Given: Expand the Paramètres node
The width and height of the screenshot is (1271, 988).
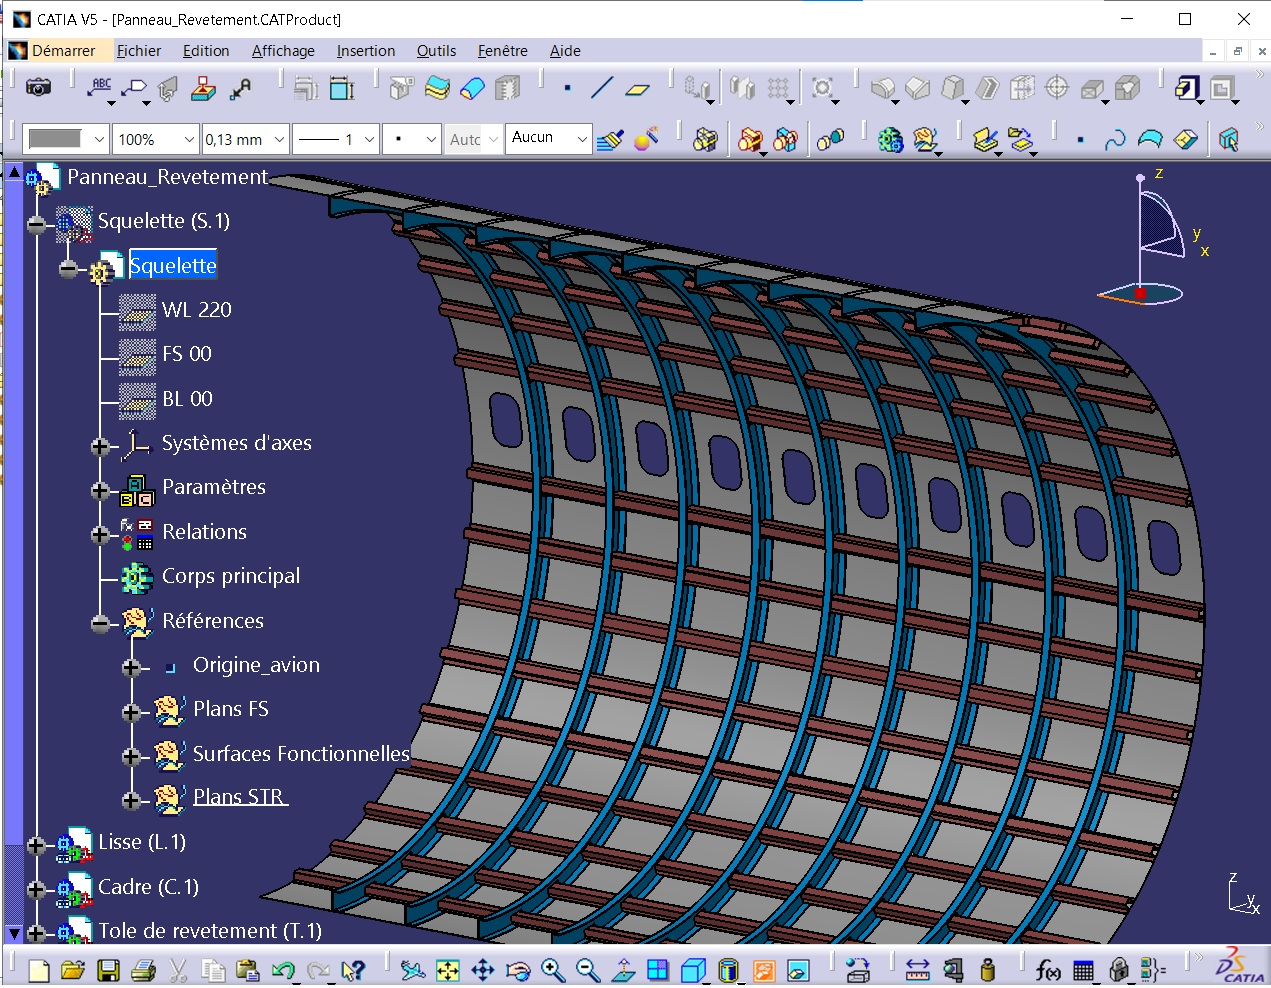Looking at the screenshot, I should (x=100, y=490).
